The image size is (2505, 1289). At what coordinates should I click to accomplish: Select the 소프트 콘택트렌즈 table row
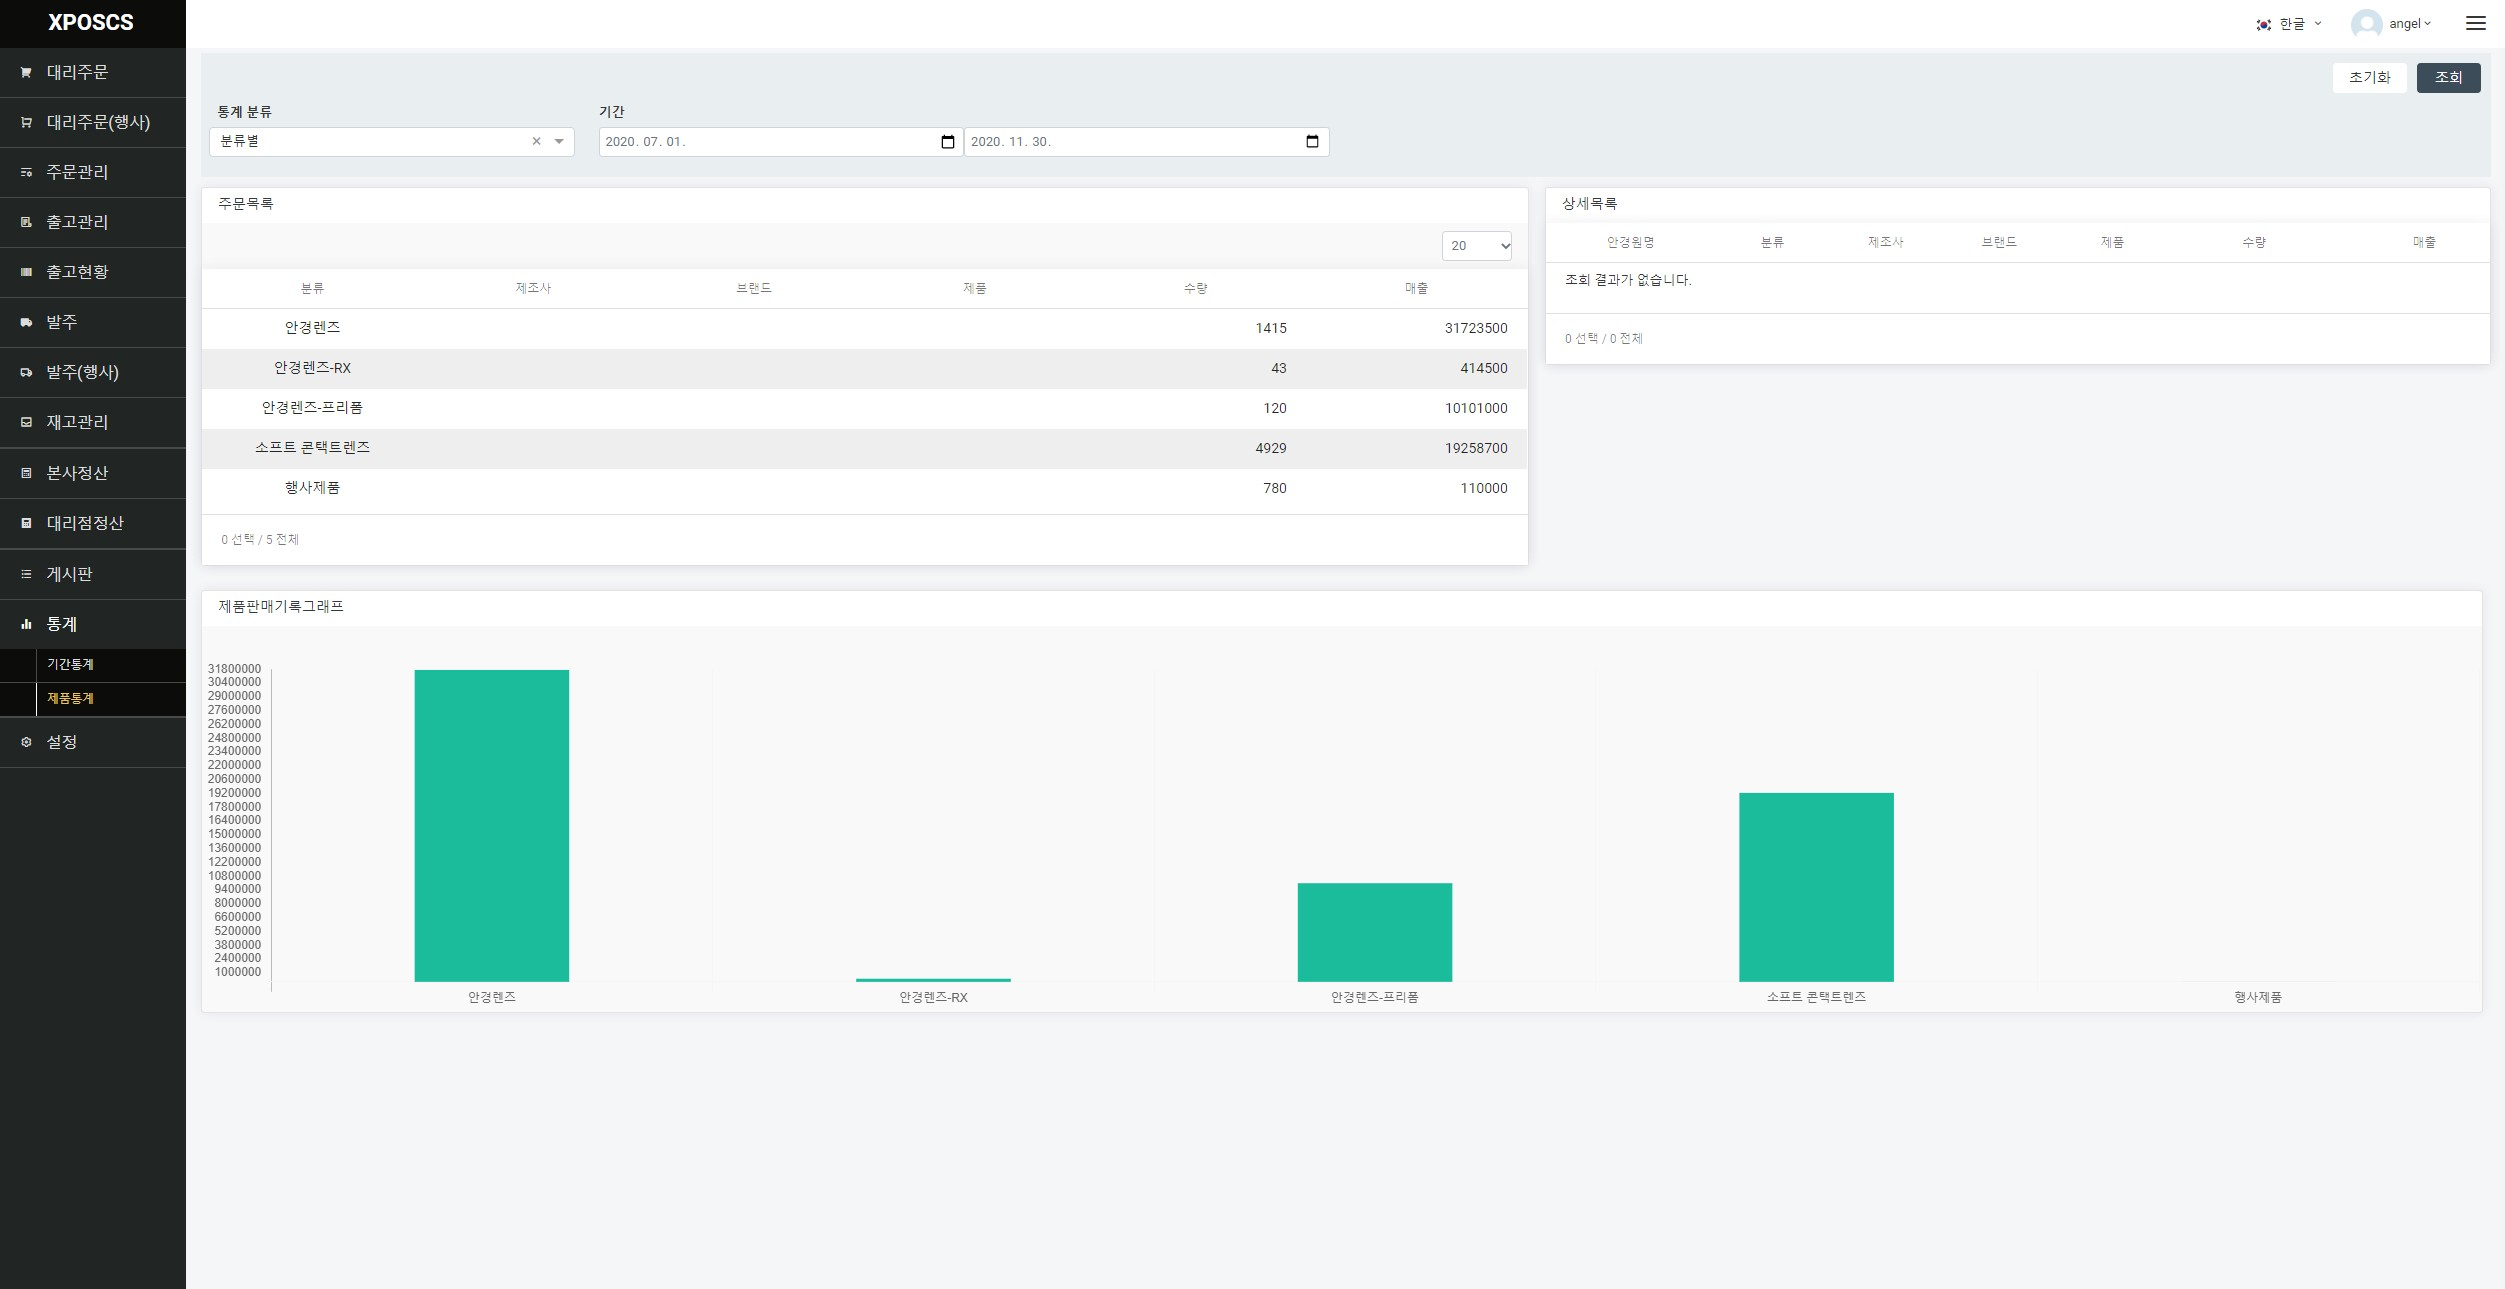click(864, 448)
